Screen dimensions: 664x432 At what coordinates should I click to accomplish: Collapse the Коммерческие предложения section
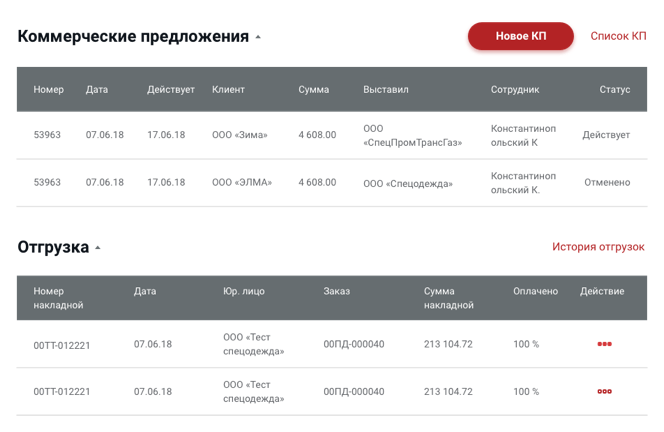coord(258,37)
